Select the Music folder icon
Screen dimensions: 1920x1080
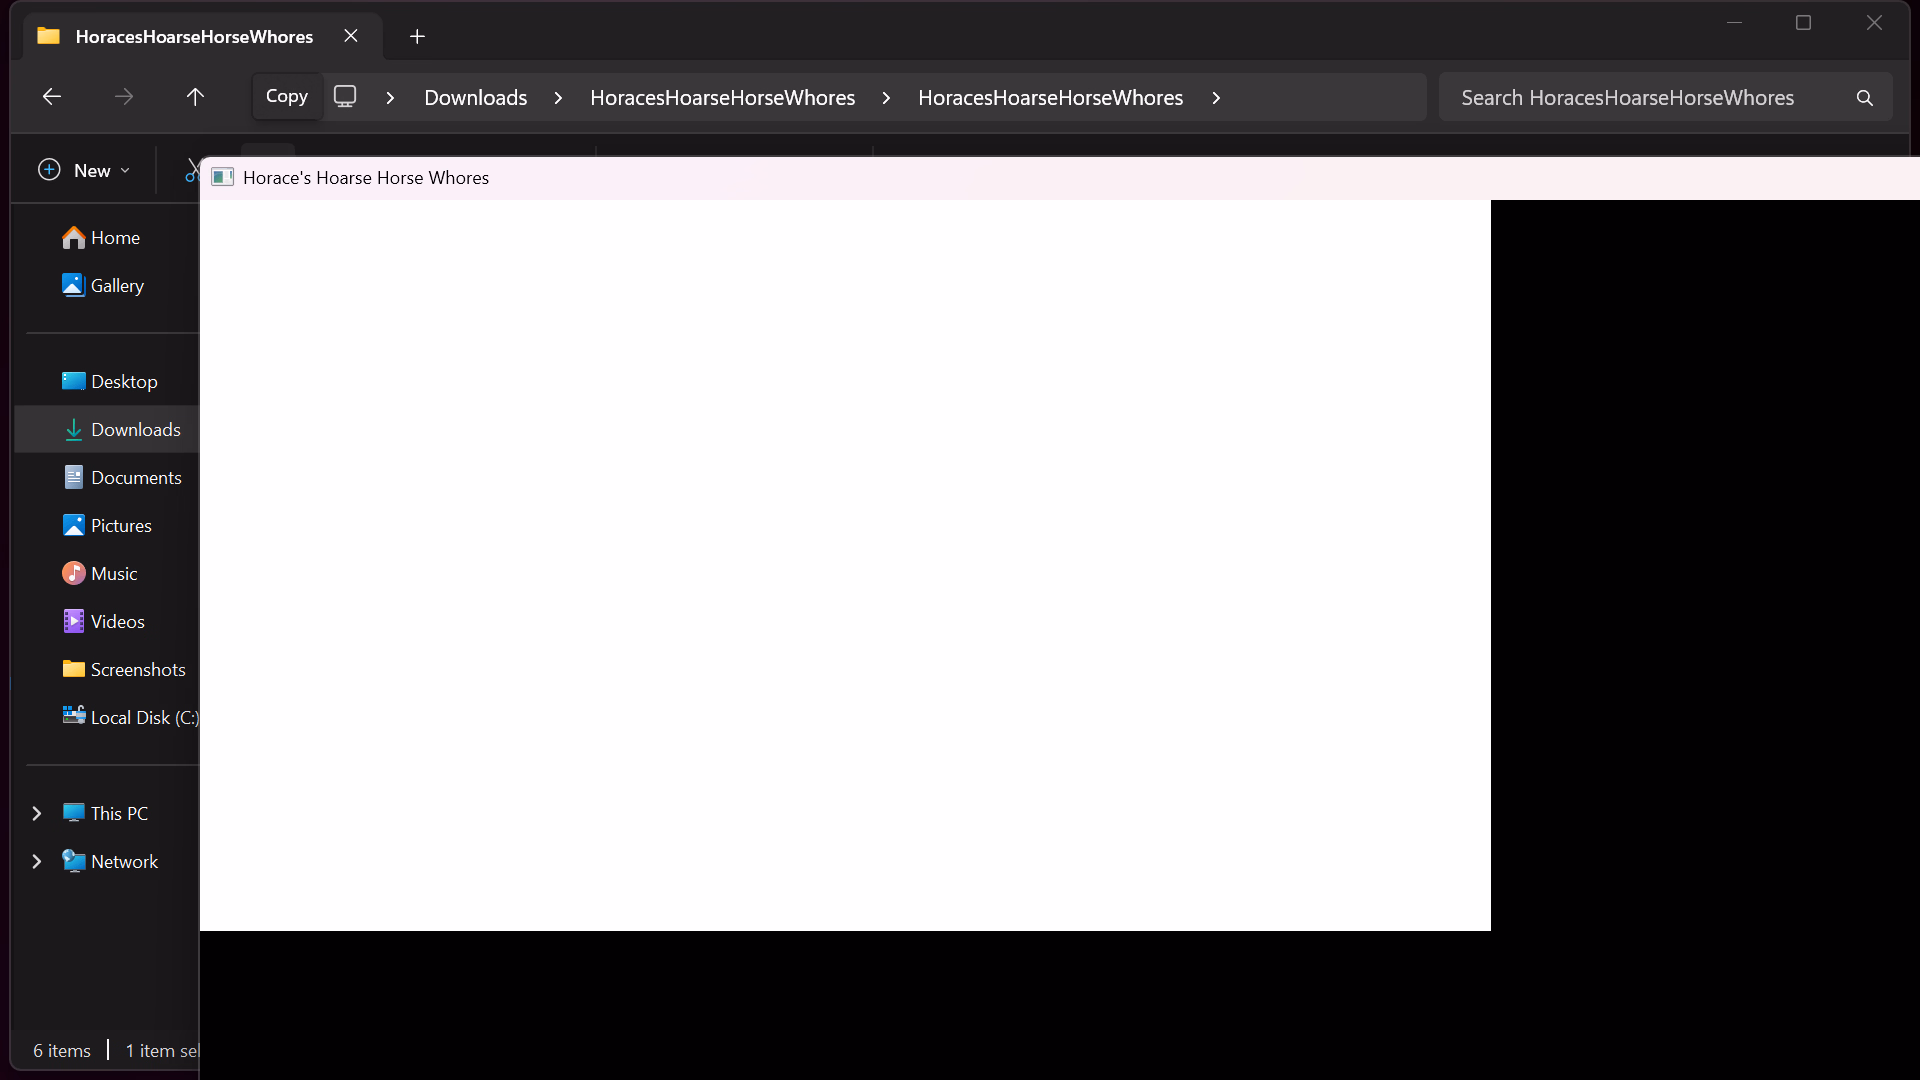(74, 574)
